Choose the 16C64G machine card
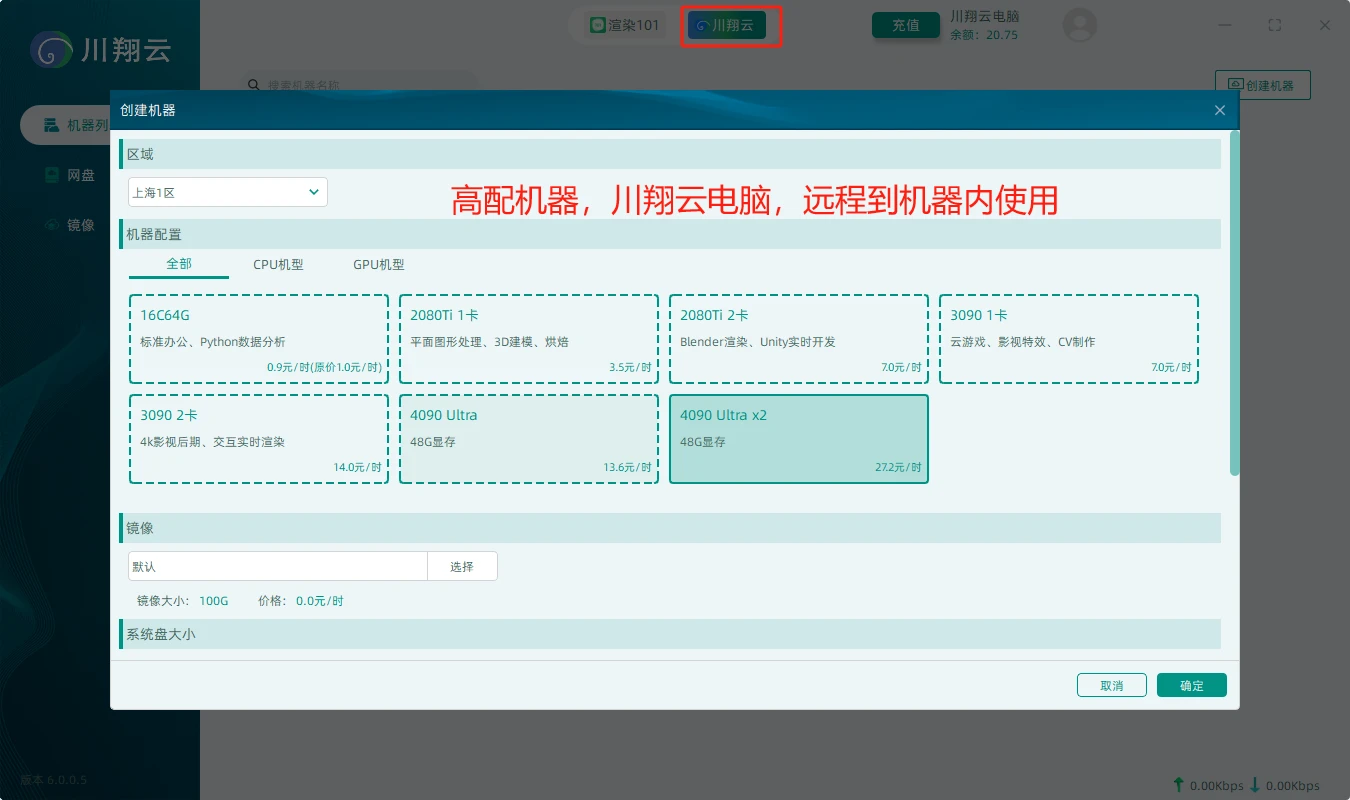 259,339
